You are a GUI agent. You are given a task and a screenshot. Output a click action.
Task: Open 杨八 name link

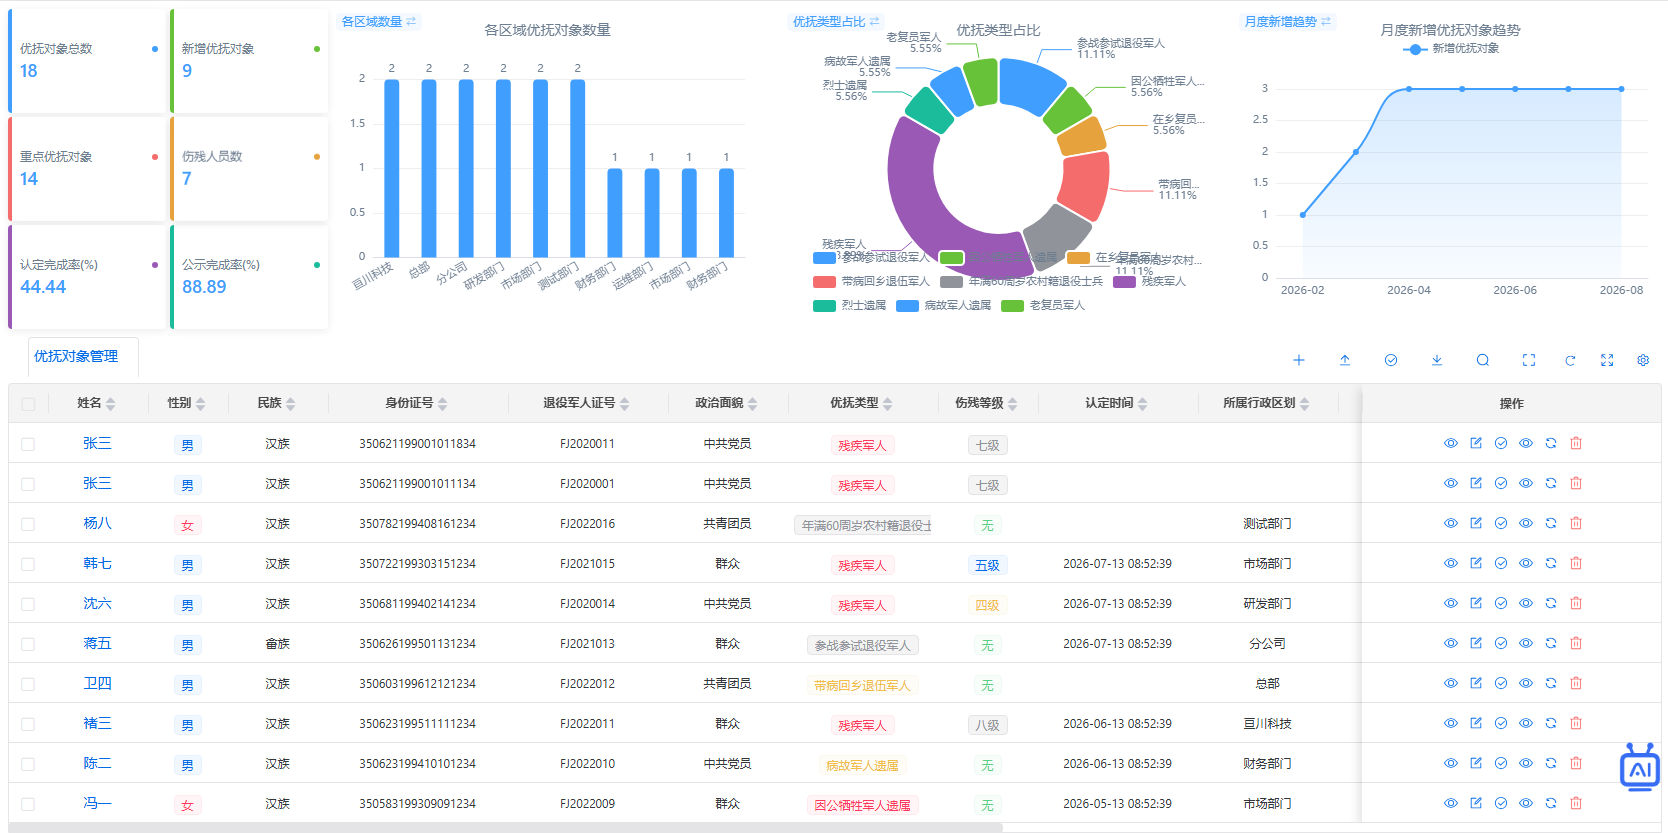tap(97, 523)
